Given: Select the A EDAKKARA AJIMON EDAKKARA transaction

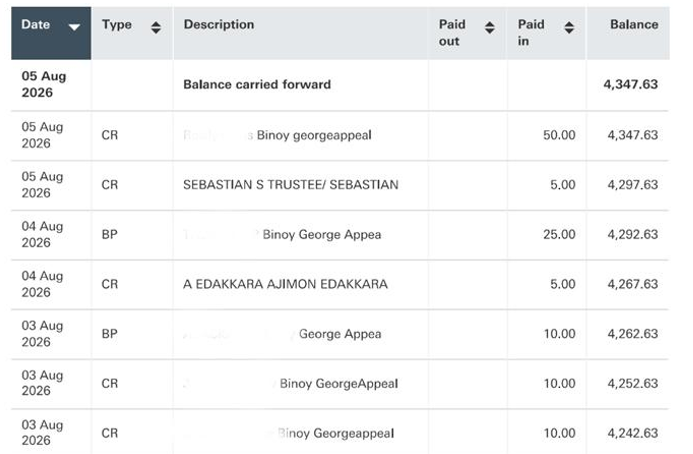Looking at the screenshot, I should [340, 284].
